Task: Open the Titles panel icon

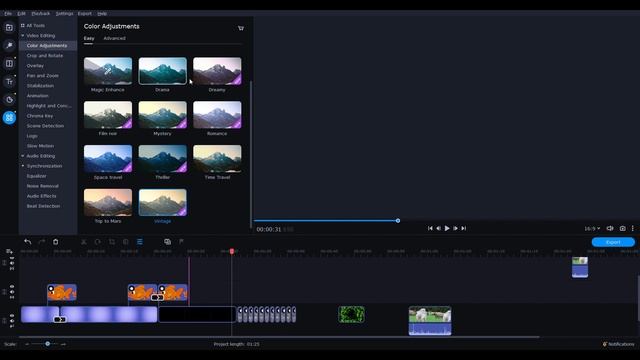Action: [9, 82]
